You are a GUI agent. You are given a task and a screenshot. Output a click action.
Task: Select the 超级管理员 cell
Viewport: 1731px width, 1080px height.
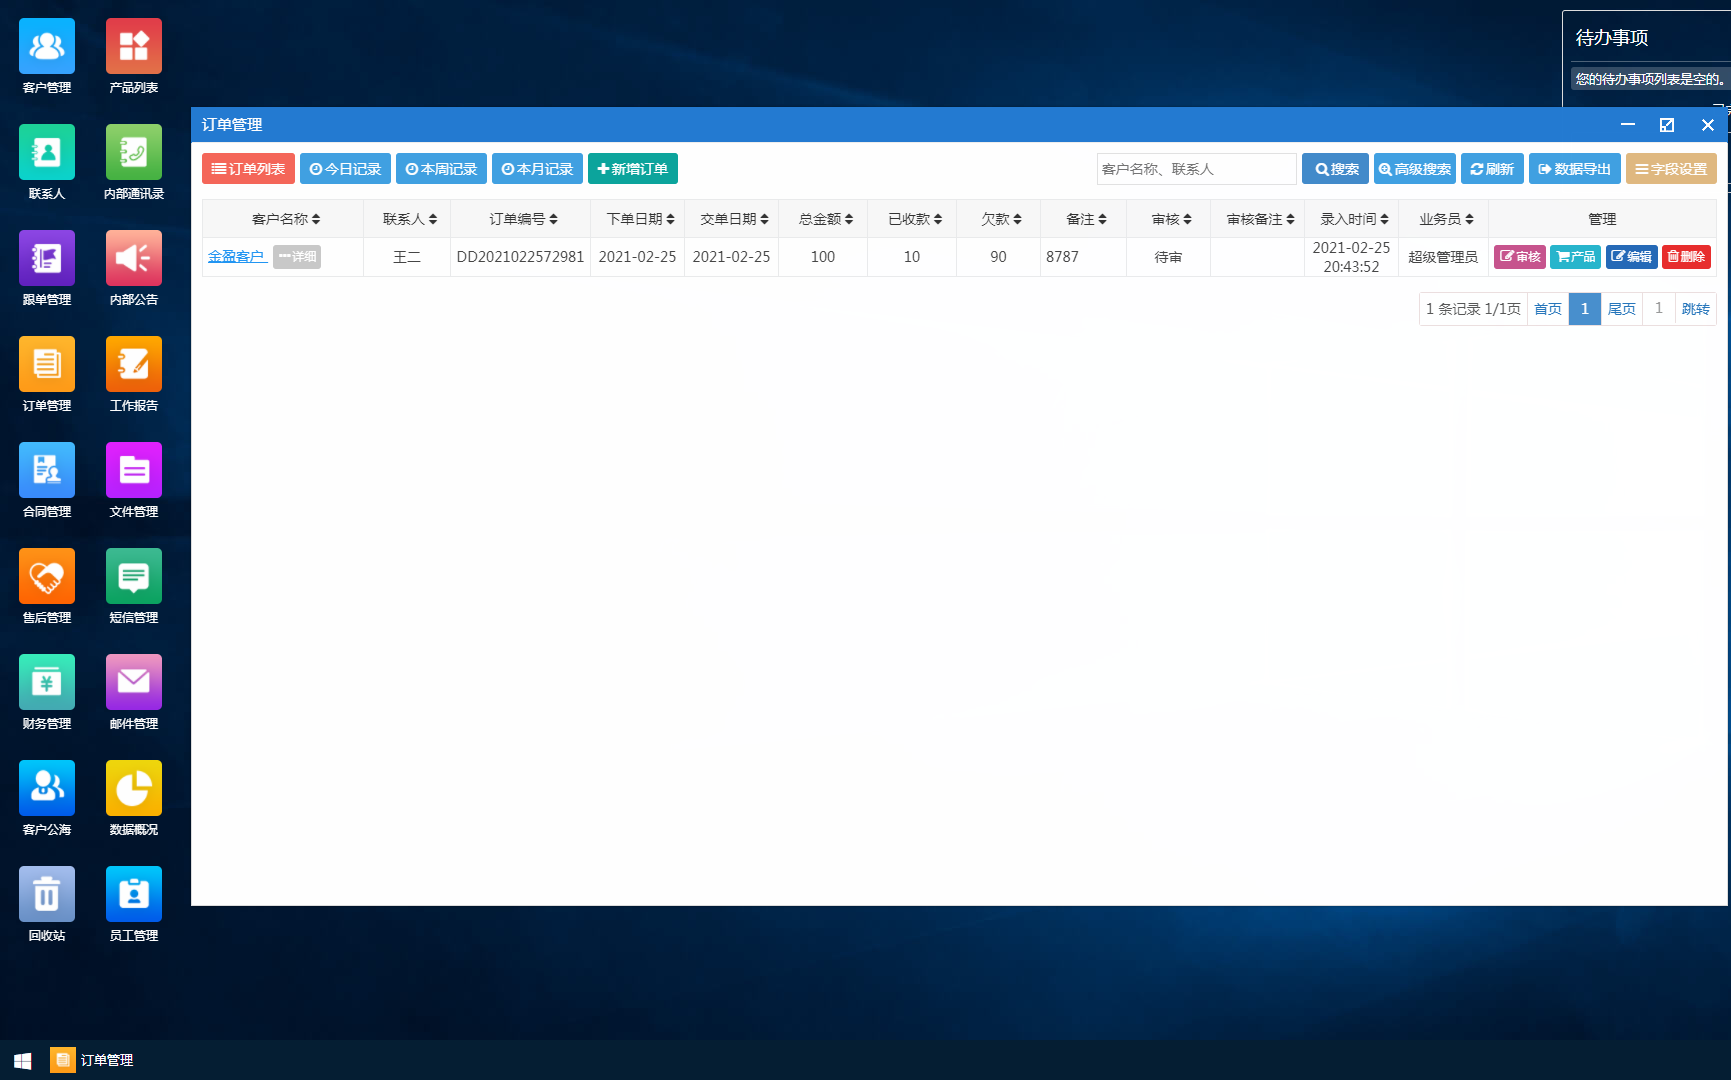(x=1443, y=257)
